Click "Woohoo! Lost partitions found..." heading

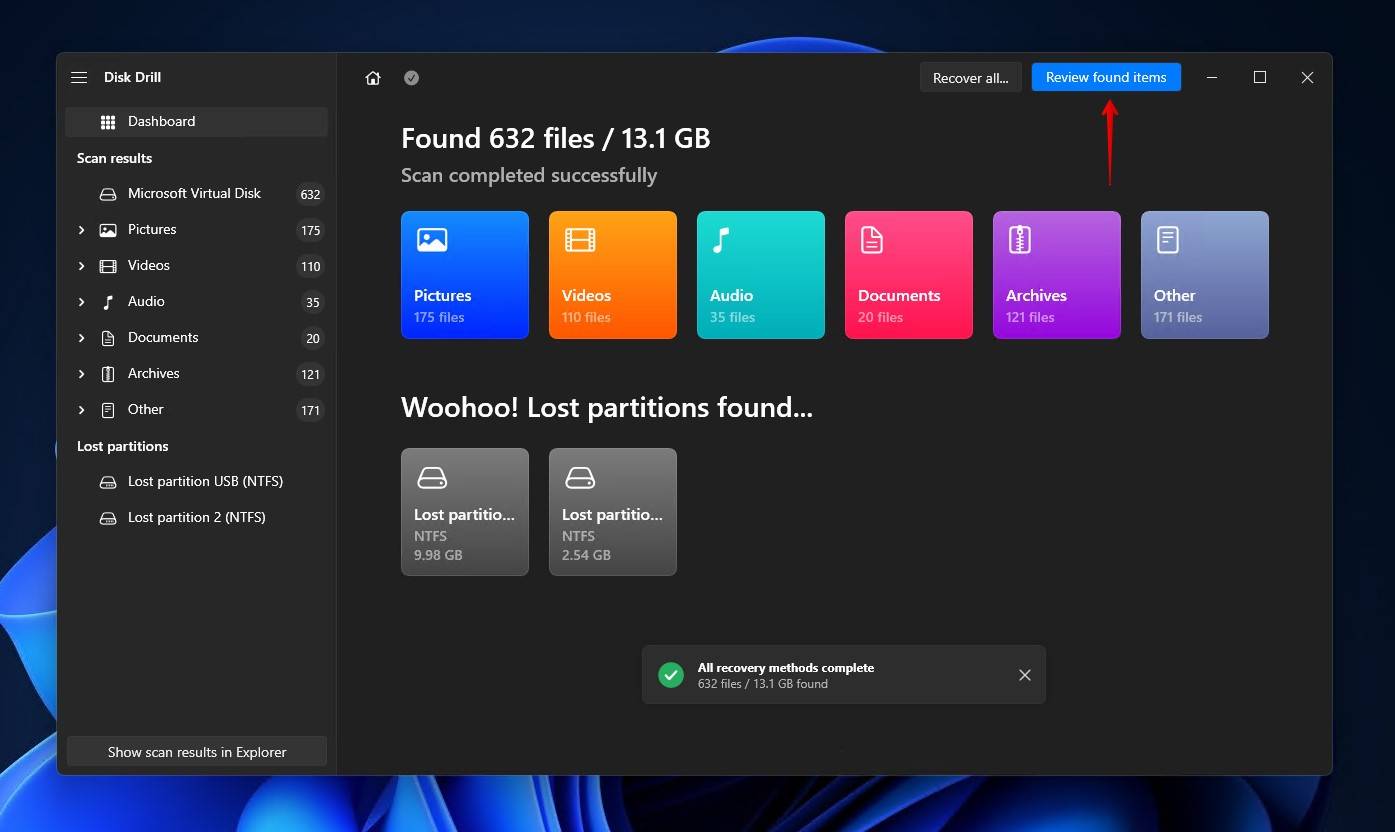click(606, 408)
